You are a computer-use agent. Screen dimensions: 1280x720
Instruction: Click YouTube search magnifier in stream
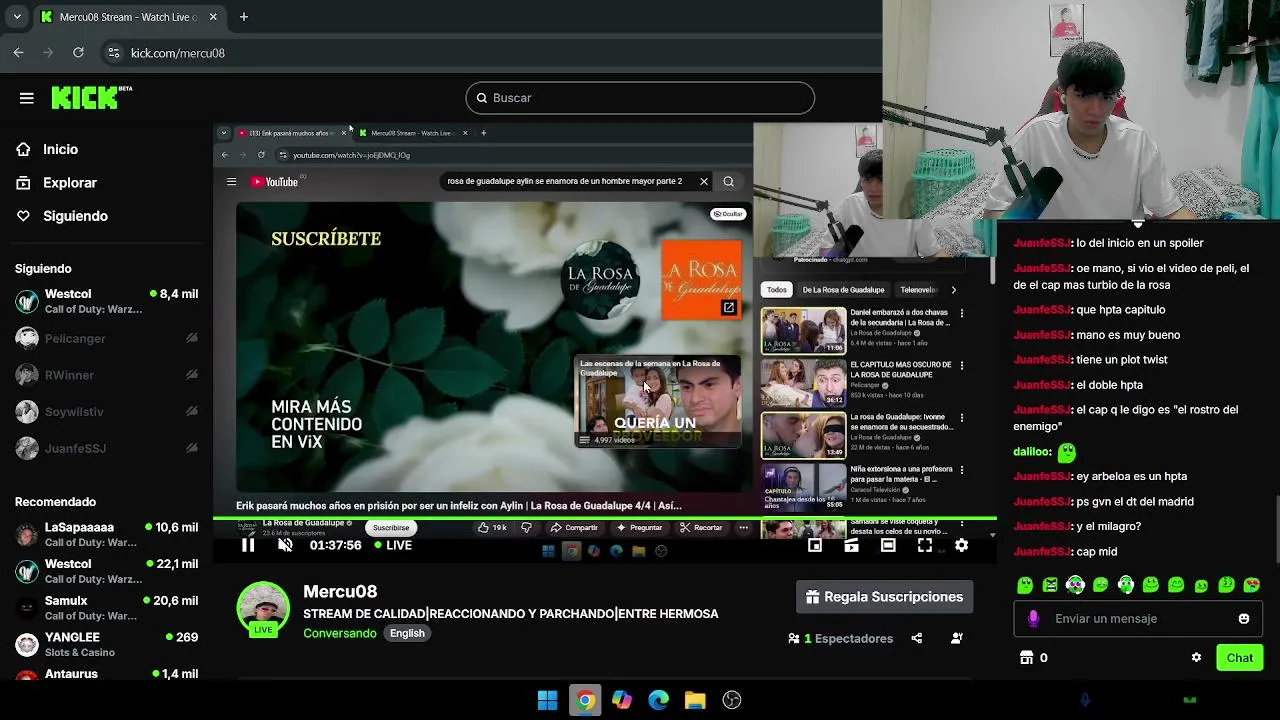(729, 182)
